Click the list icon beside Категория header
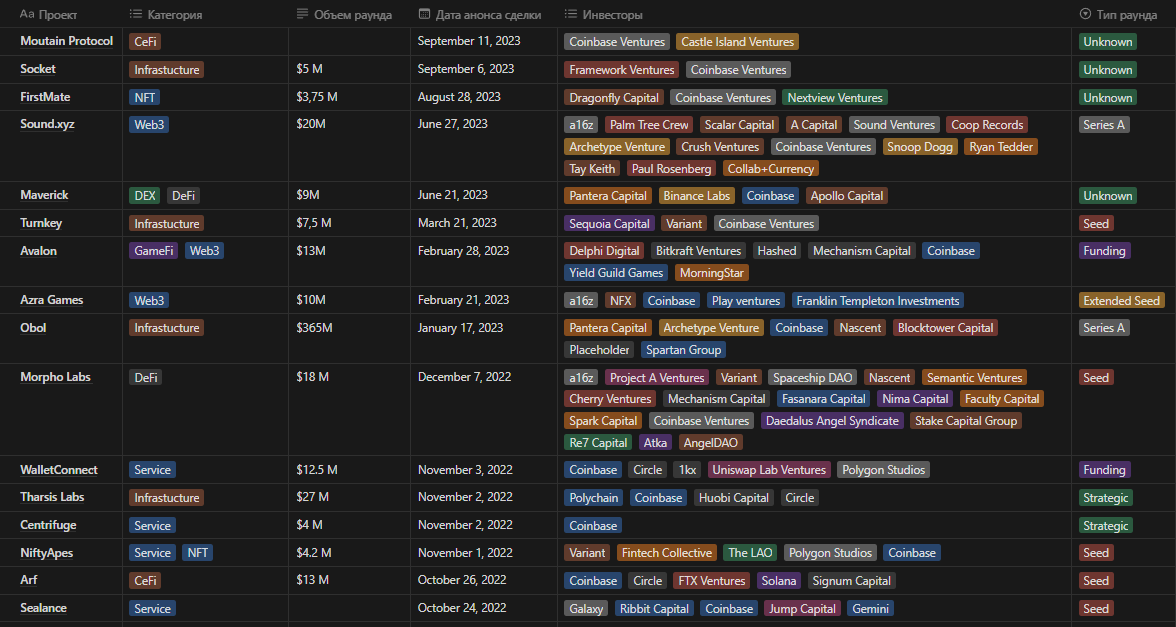This screenshot has height=627, width=1176. pos(136,15)
